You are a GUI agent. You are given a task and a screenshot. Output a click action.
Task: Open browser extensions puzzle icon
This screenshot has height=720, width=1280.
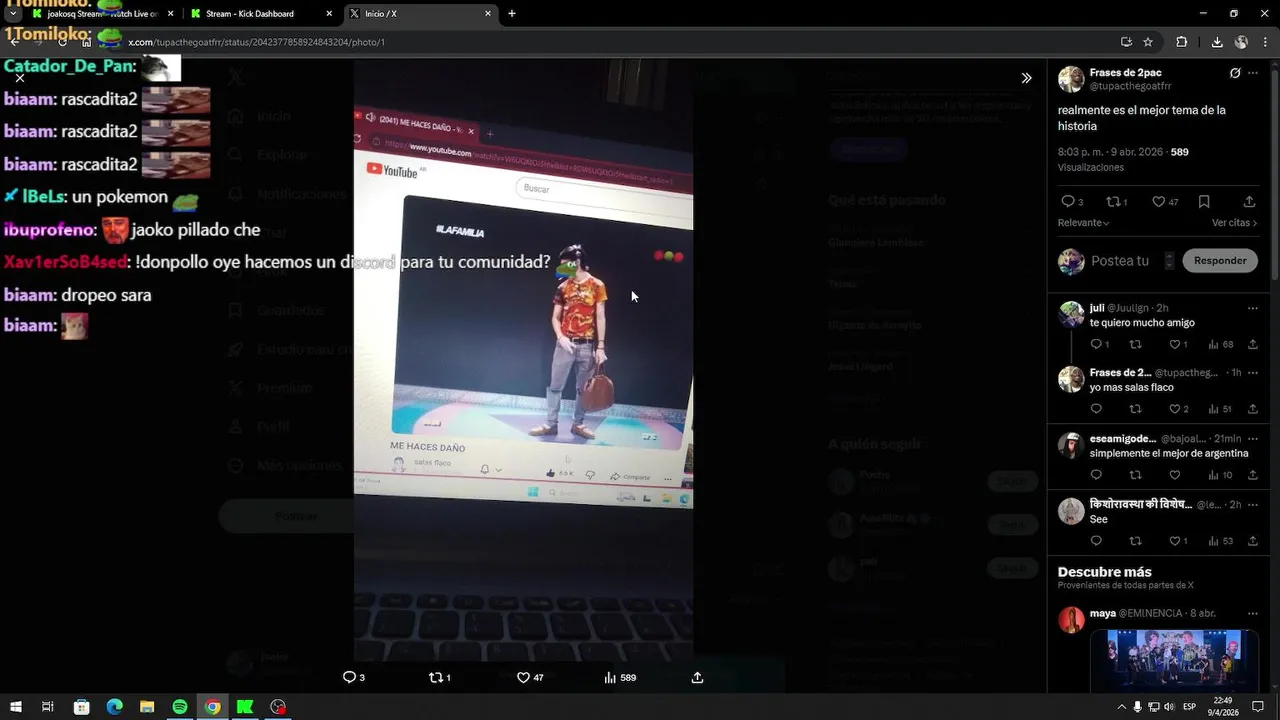1182,42
